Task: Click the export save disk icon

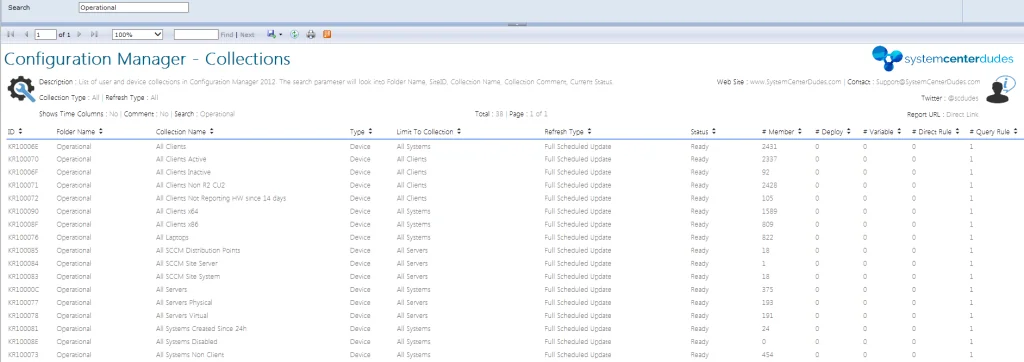Action: [271, 34]
